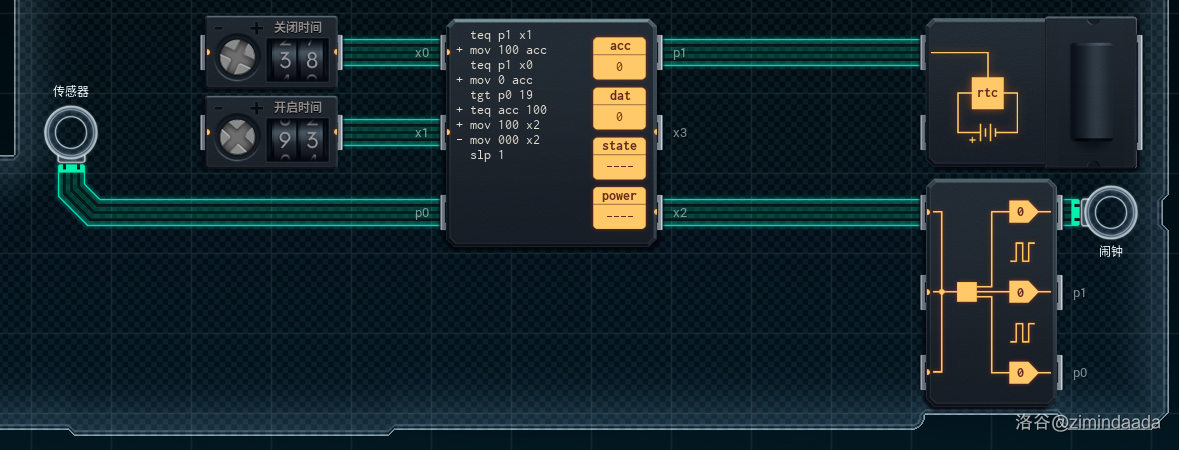Select the rtc clock chip
This screenshot has width=1179, height=450.
pyautogui.click(x=987, y=94)
